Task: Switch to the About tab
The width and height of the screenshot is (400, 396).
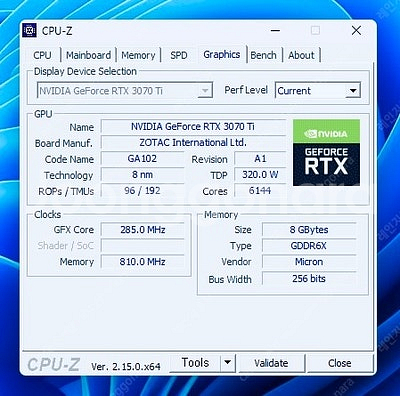Action: [301, 55]
